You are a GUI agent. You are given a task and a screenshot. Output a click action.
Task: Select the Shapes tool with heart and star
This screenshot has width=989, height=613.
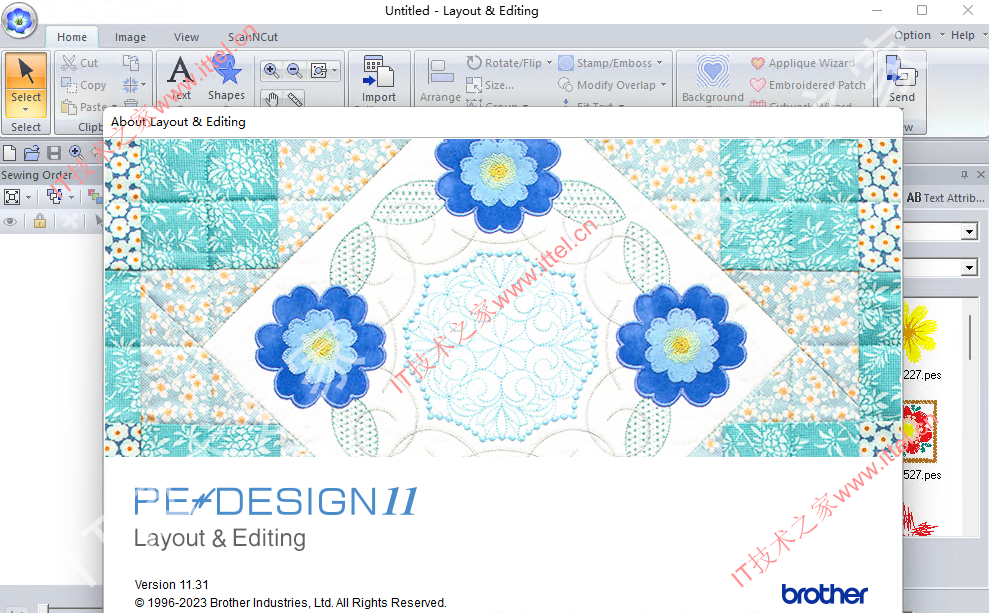tap(226, 78)
